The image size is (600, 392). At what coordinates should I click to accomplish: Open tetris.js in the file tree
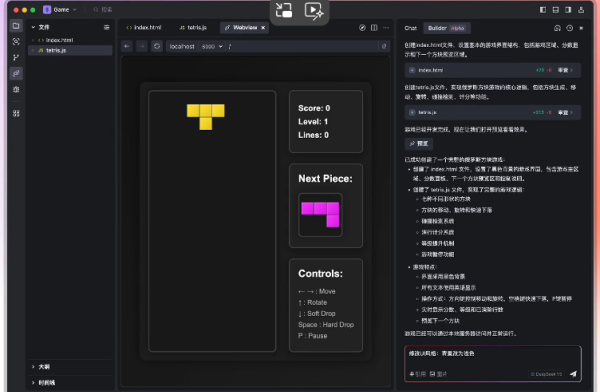[70, 50]
